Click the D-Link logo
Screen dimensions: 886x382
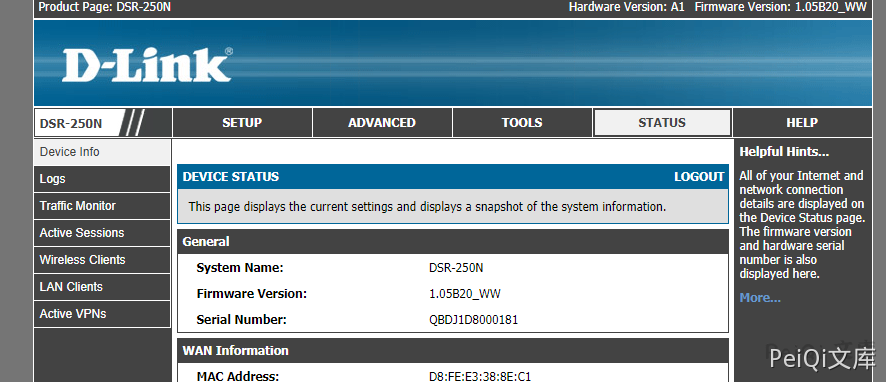(147, 65)
